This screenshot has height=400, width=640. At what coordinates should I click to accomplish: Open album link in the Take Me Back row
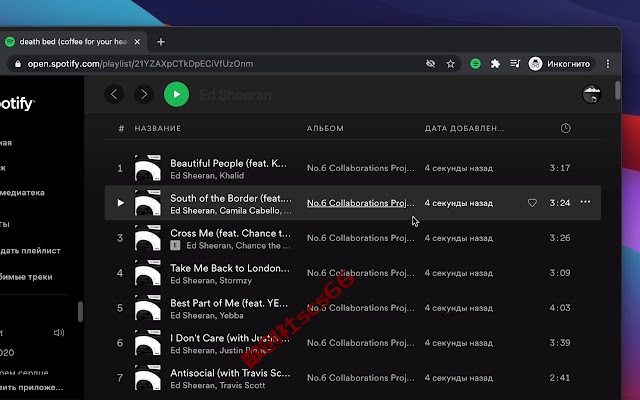[360, 273]
